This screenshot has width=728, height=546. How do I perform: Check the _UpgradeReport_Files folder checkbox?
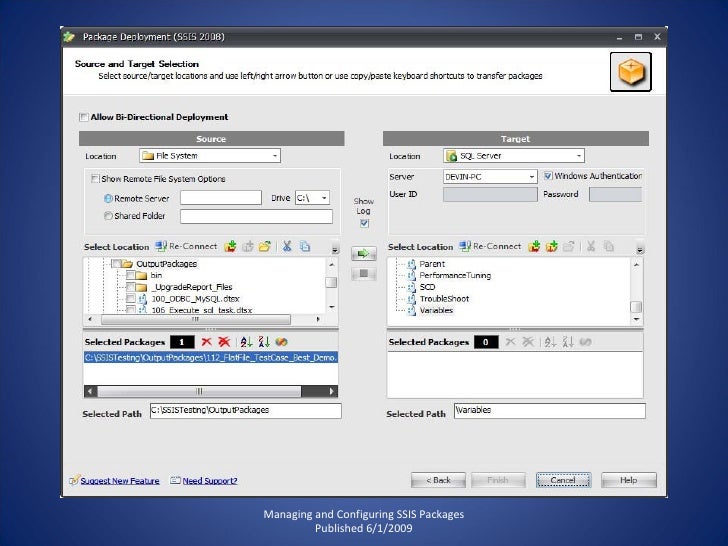tap(130, 287)
